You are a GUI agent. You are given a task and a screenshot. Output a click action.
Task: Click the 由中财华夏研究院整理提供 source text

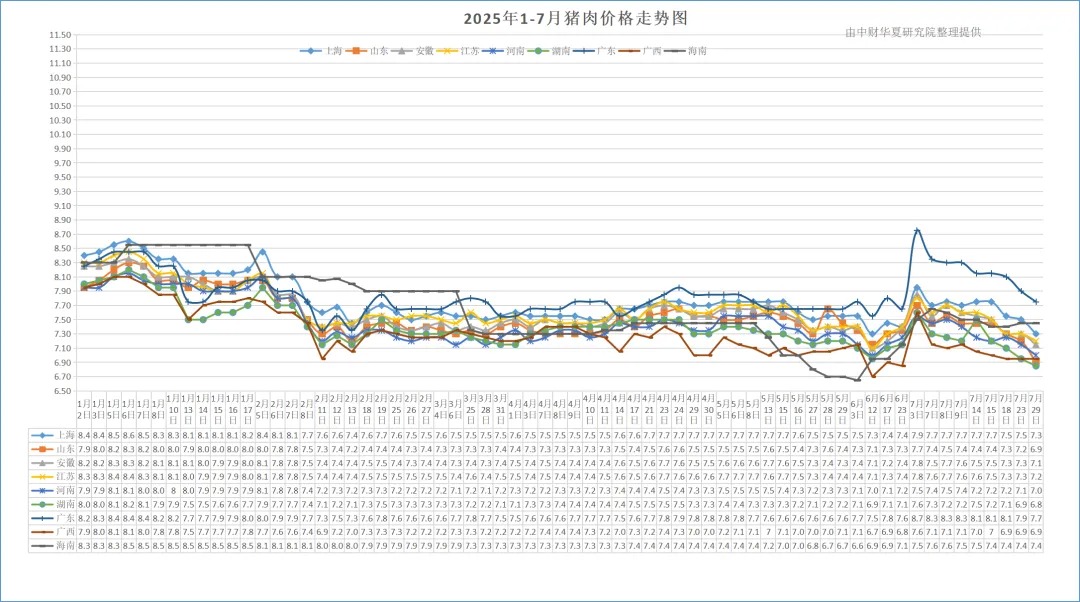913,32
